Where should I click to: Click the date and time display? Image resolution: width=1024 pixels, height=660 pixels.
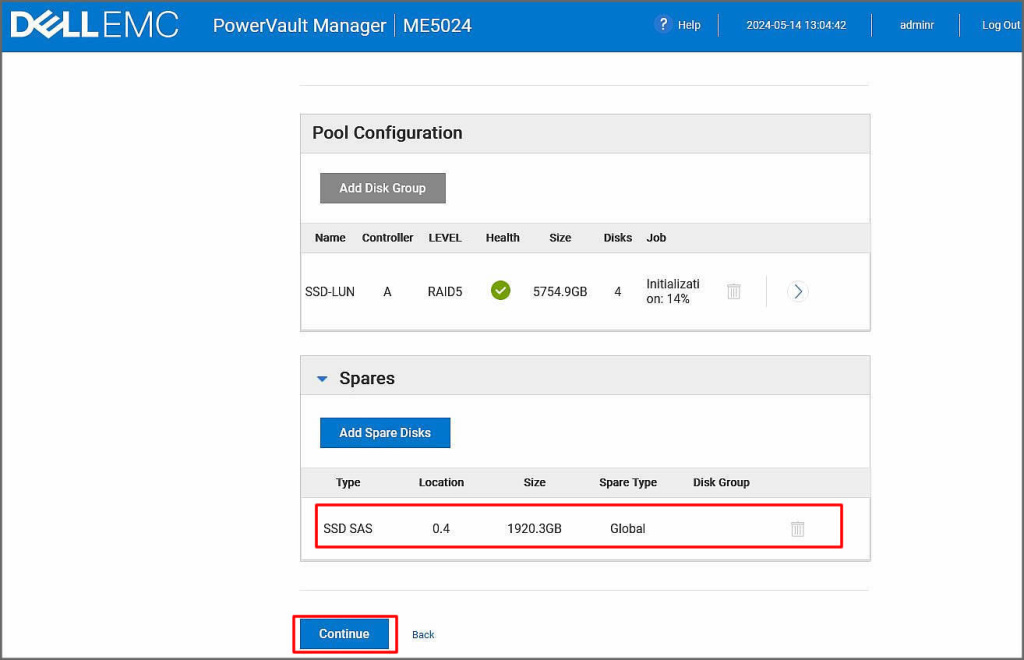coord(796,25)
